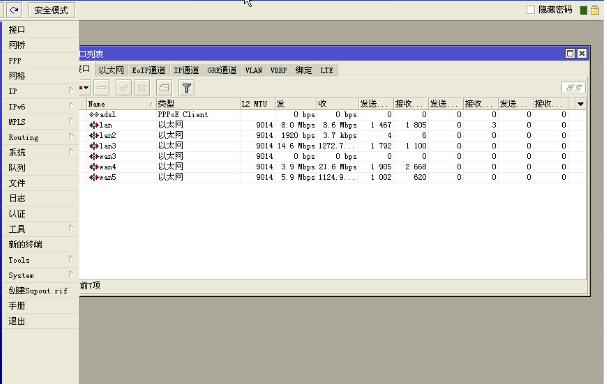Switch to the IP通道 tab
The height and width of the screenshot is (384, 607).
point(186,70)
